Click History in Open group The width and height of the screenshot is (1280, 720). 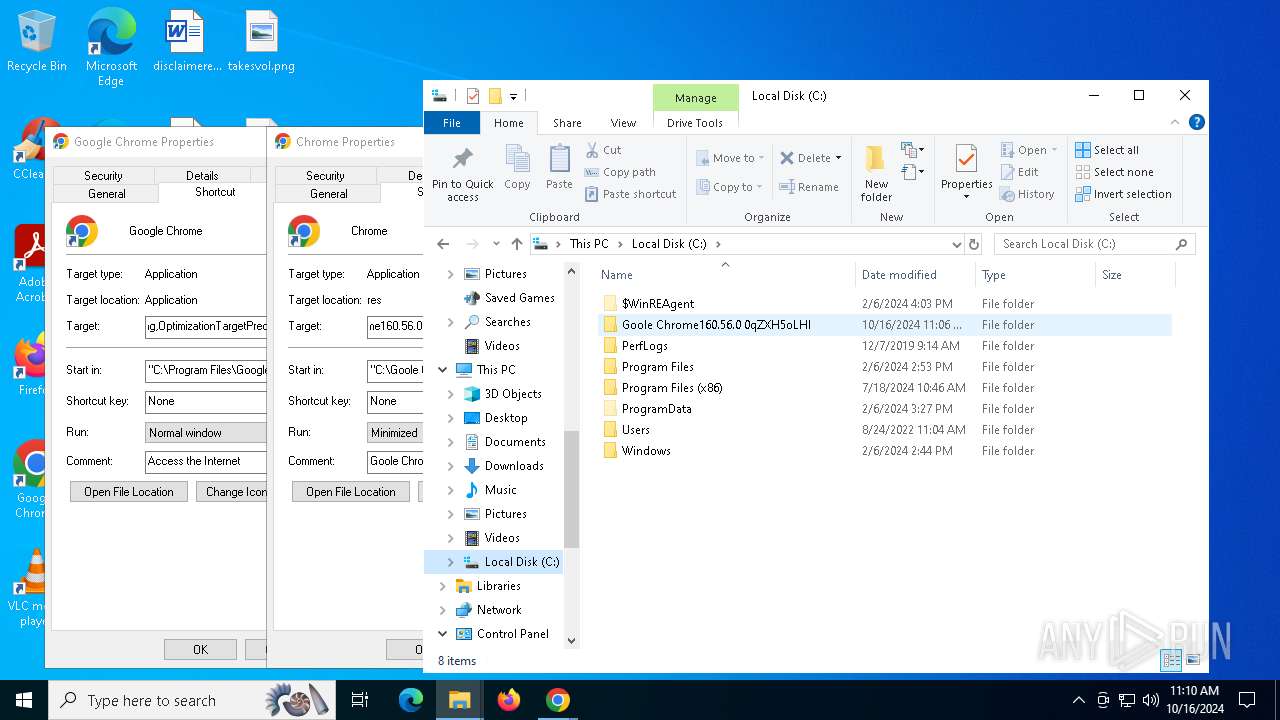1027,194
